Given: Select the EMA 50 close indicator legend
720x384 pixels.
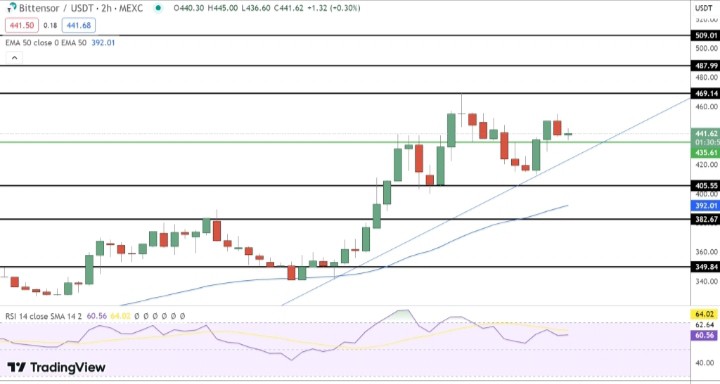Looking at the screenshot, I should pyautogui.click(x=46, y=43).
